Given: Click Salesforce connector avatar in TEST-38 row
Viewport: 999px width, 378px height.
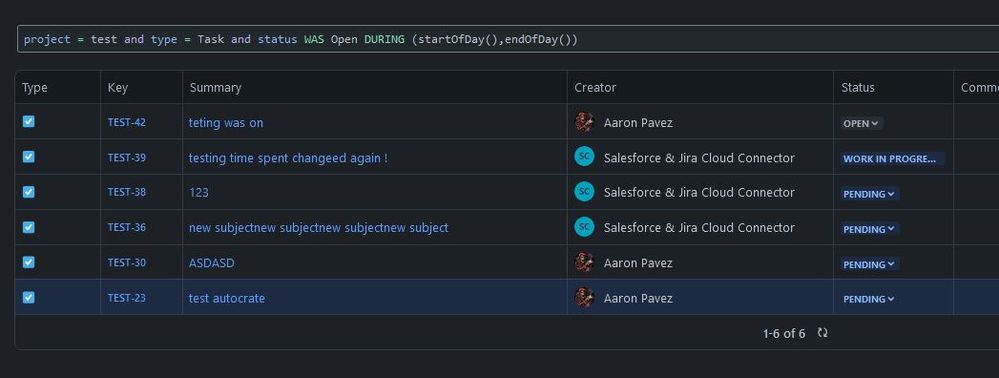Looking at the screenshot, I should [x=584, y=192].
